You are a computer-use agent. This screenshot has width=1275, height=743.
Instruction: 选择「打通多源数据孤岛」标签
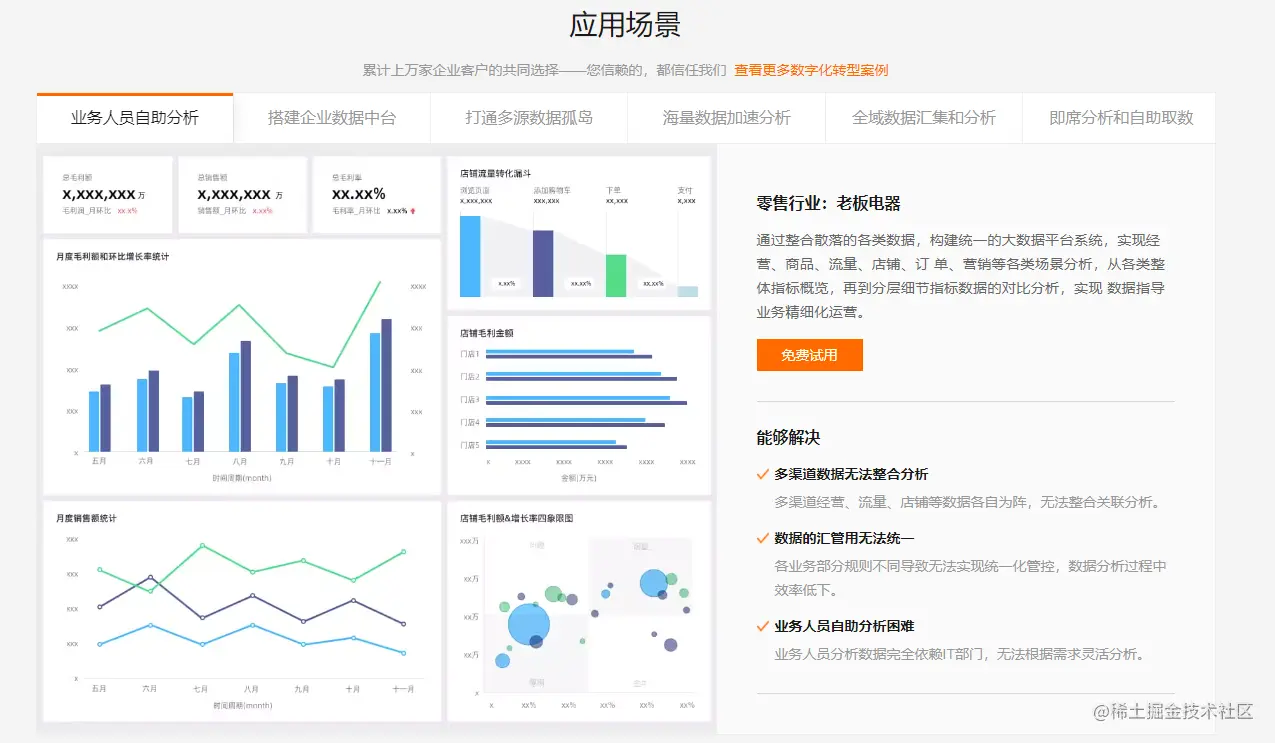click(528, 118)
